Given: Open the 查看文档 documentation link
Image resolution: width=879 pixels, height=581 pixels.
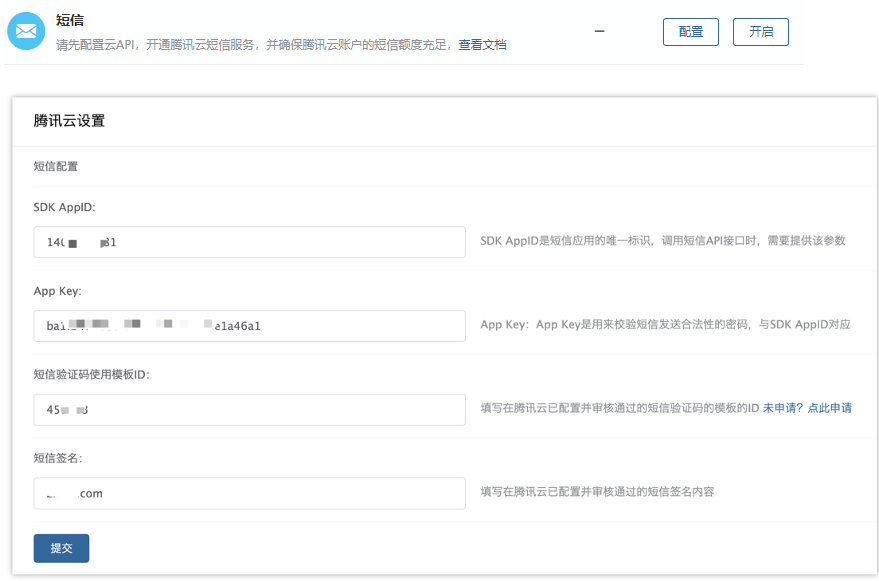Looking at the screenshot, I should pyautogui.click(x=482, y=45).
